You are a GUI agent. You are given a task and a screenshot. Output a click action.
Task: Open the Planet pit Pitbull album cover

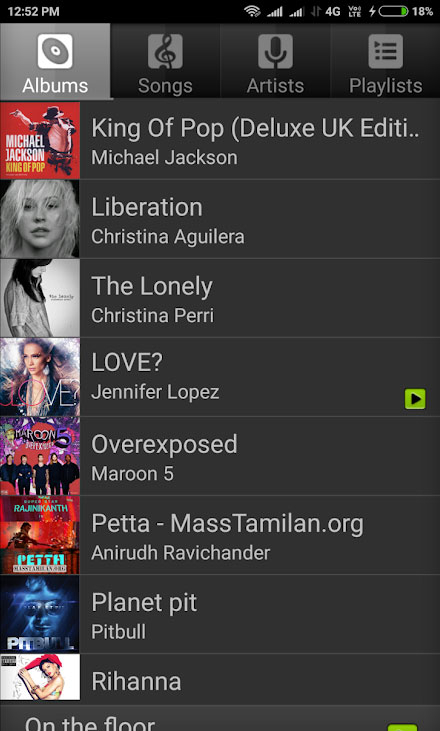pyautogui.click(x=40, y=614)
